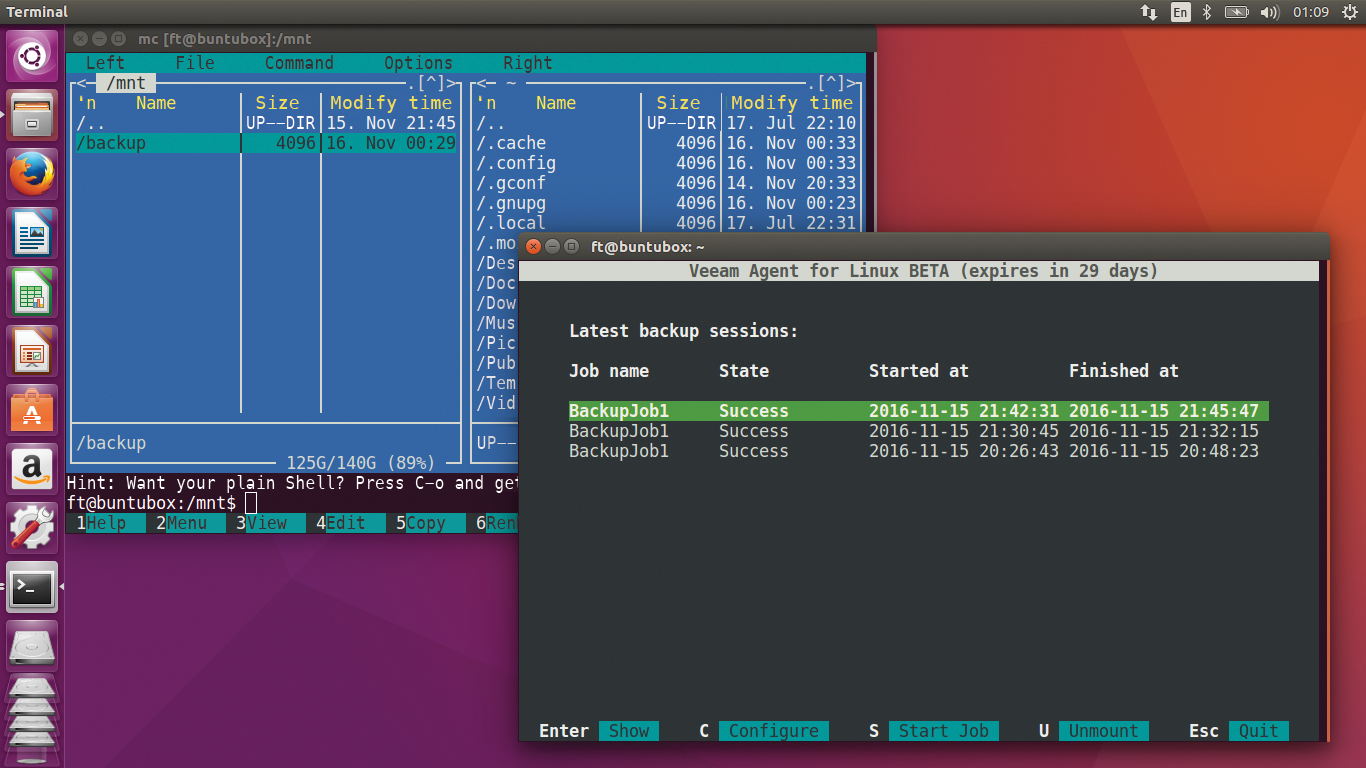This screenshot has width=1366, height=768.
Task: Open LibreOffice Writer from the launcher
Action: (33, 233)
